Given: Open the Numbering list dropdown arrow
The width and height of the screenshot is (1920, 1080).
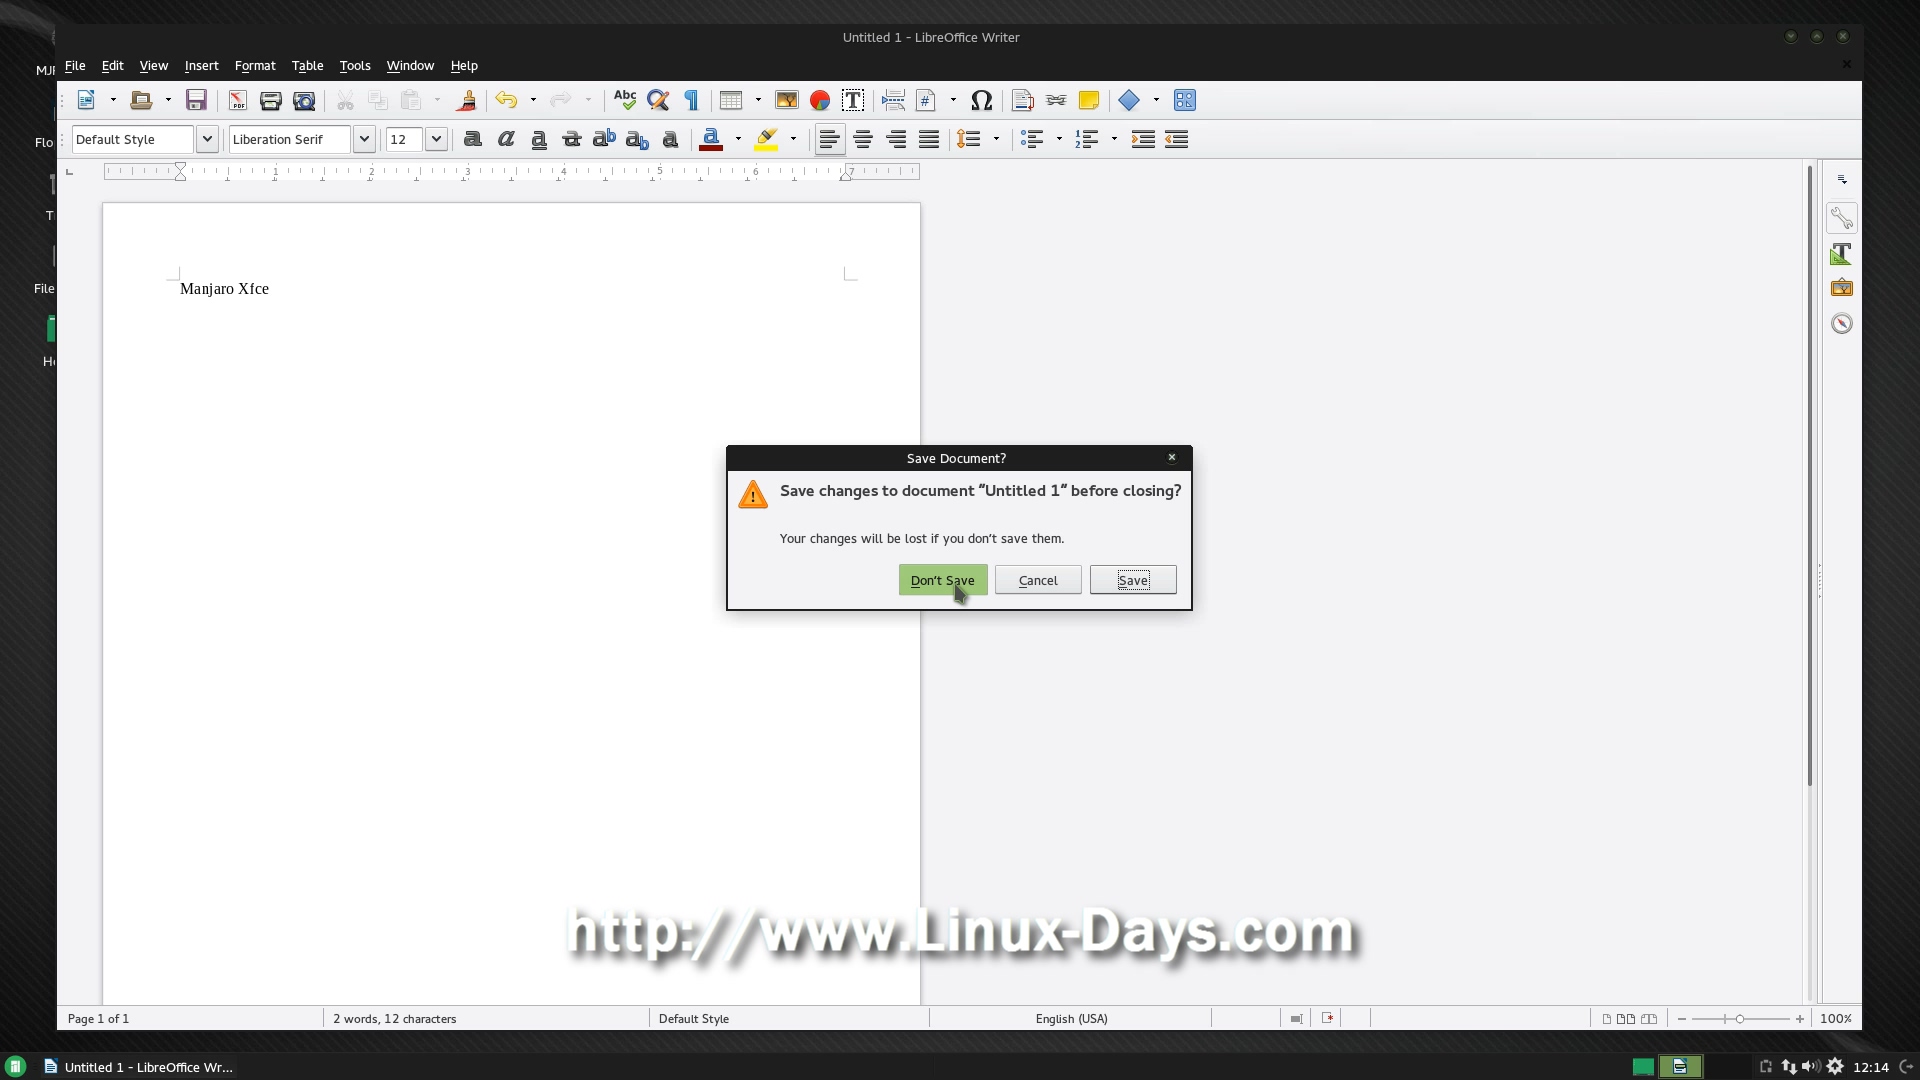Looking at the screenshot, I should (1114, 140).
